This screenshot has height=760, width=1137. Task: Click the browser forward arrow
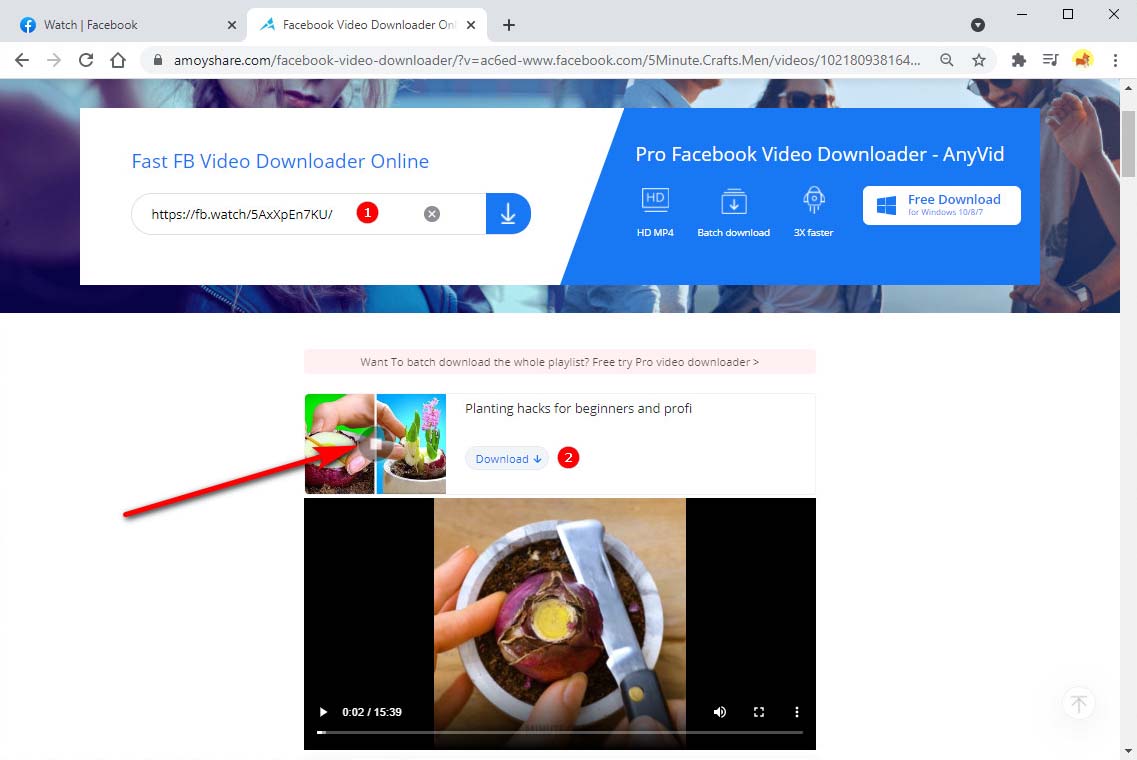tap(54, 60)
